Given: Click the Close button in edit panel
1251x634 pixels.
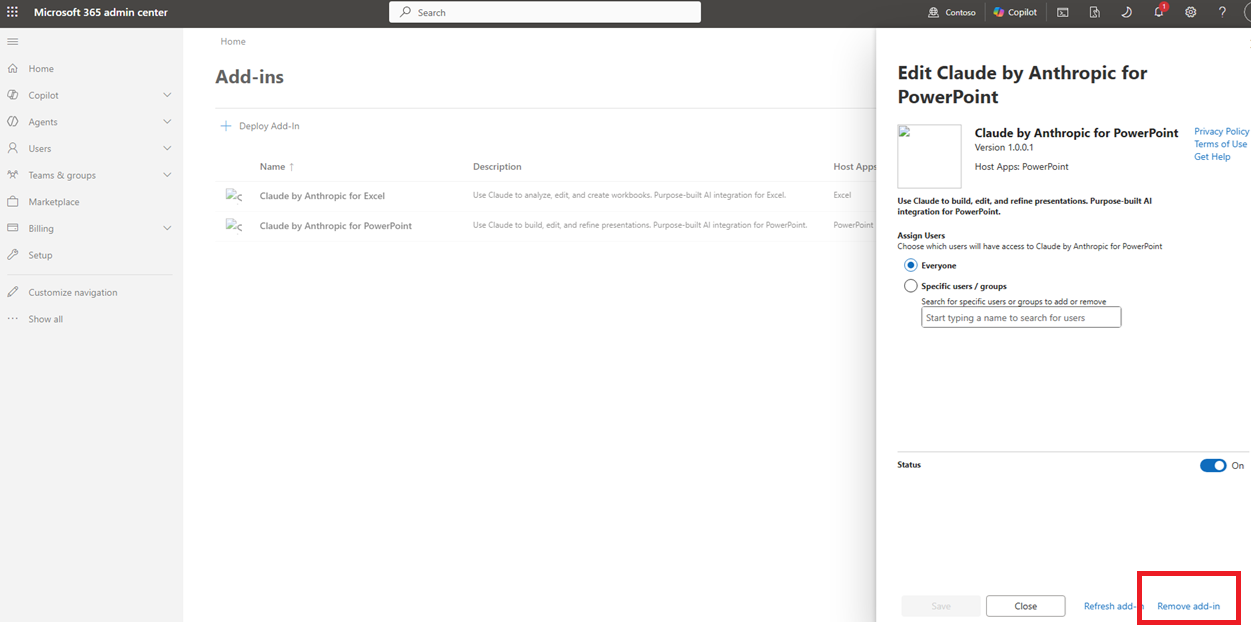Looking at the screenshot, I should (1025, 606).
